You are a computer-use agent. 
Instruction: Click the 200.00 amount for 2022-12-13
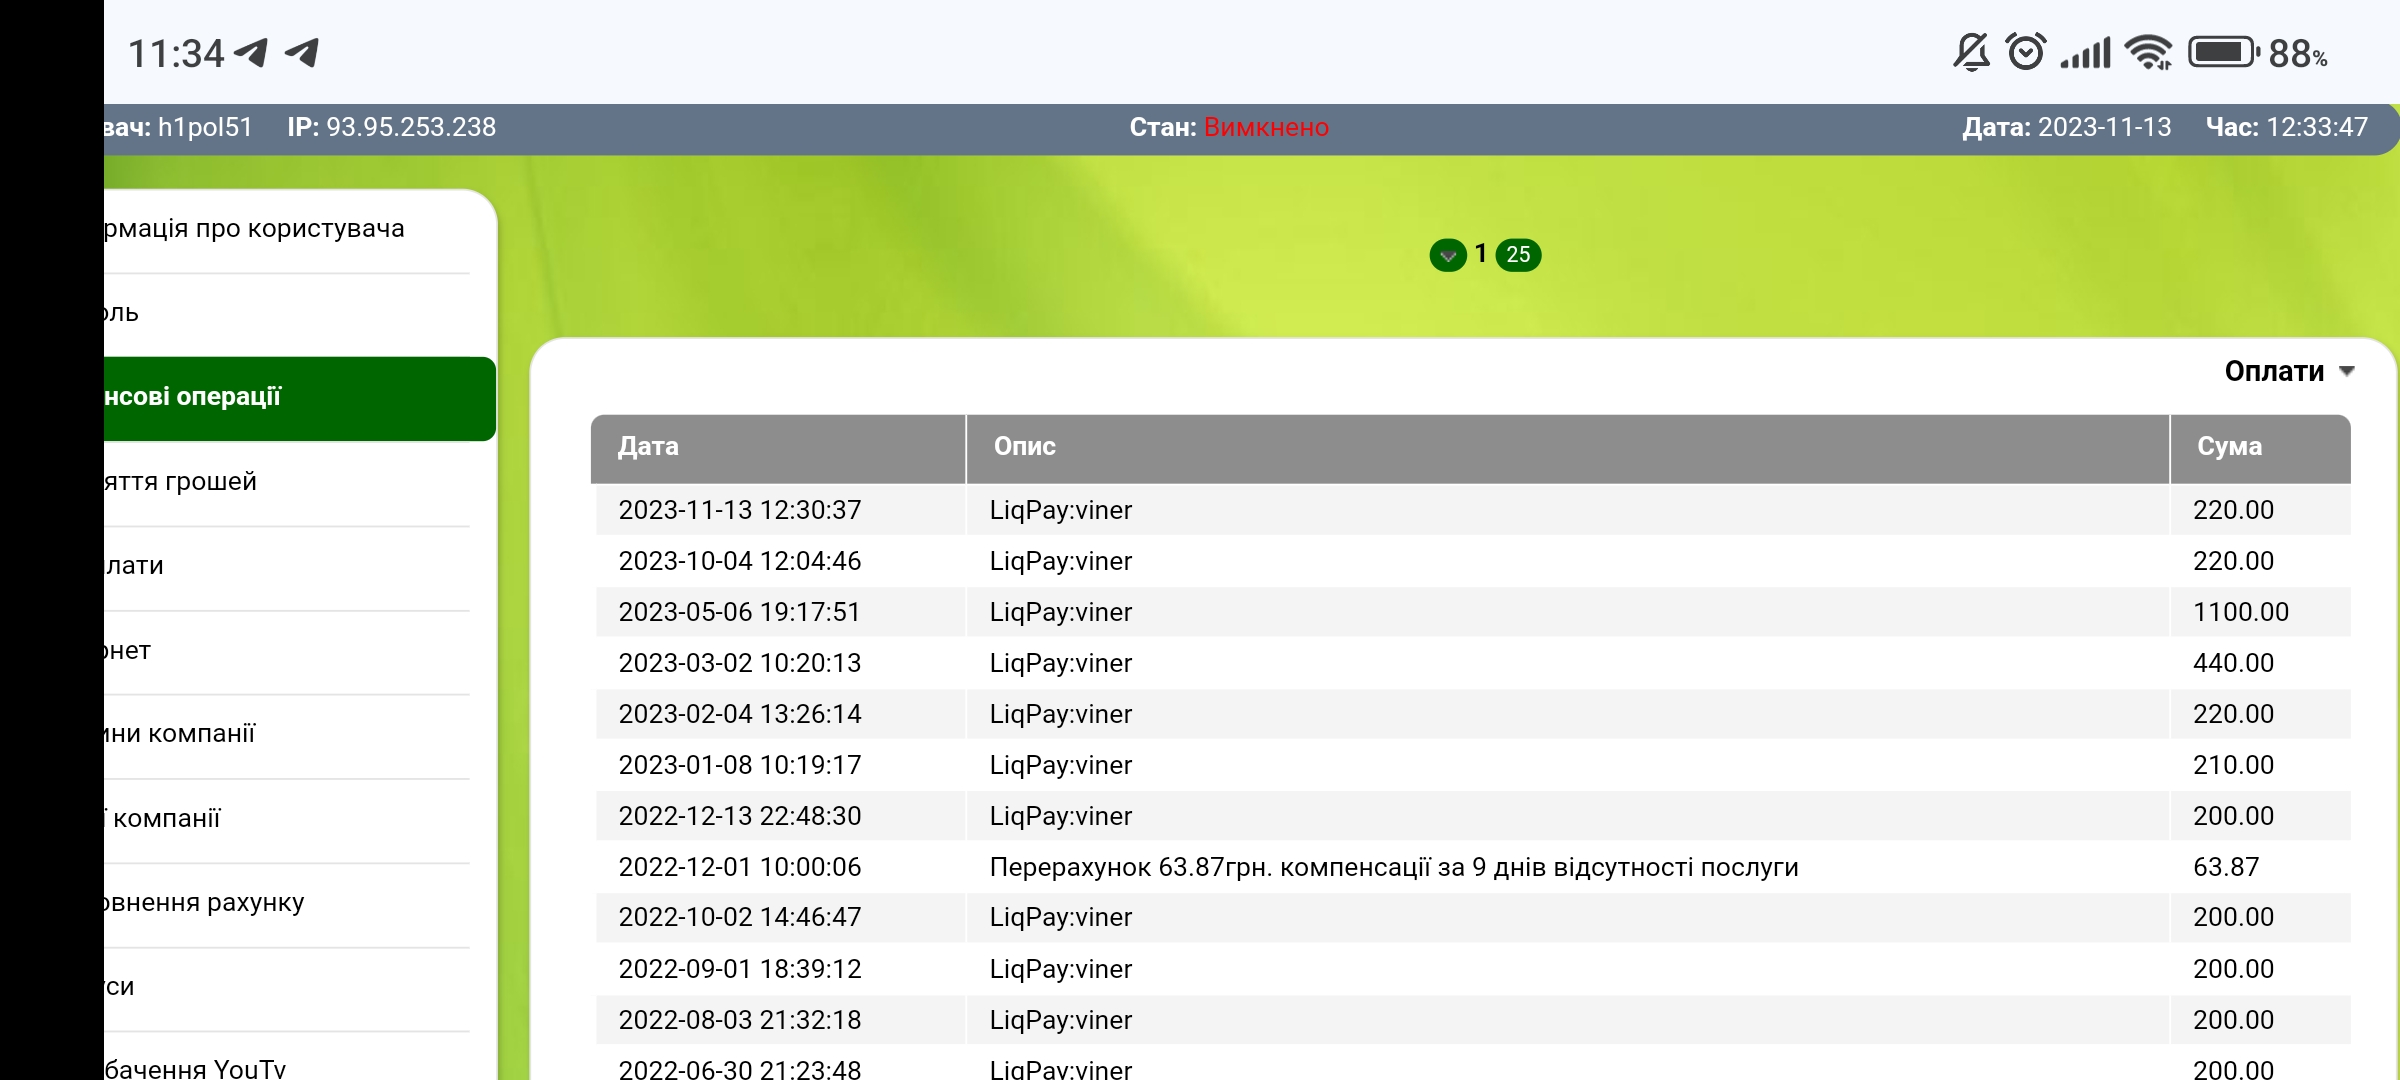click(x=2233, y=816)
